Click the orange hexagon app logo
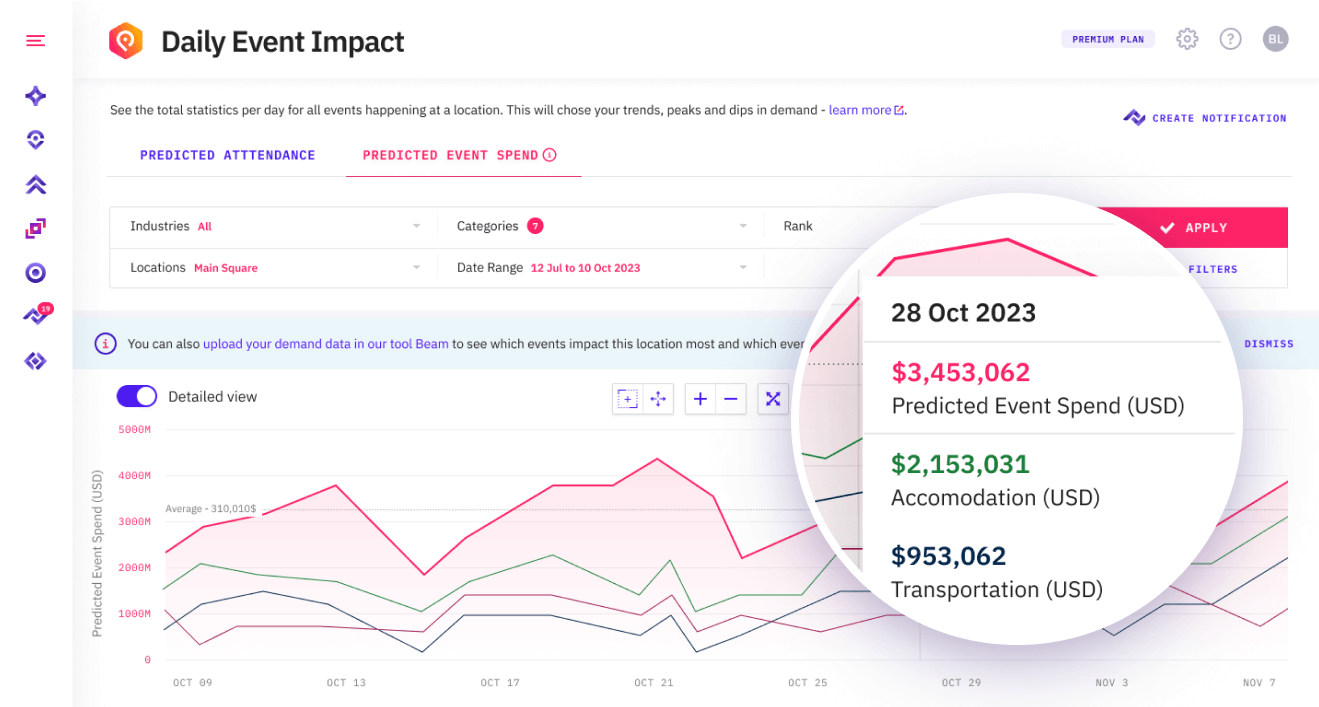This screenshot has width=1319, height=707. pos(126,41)
